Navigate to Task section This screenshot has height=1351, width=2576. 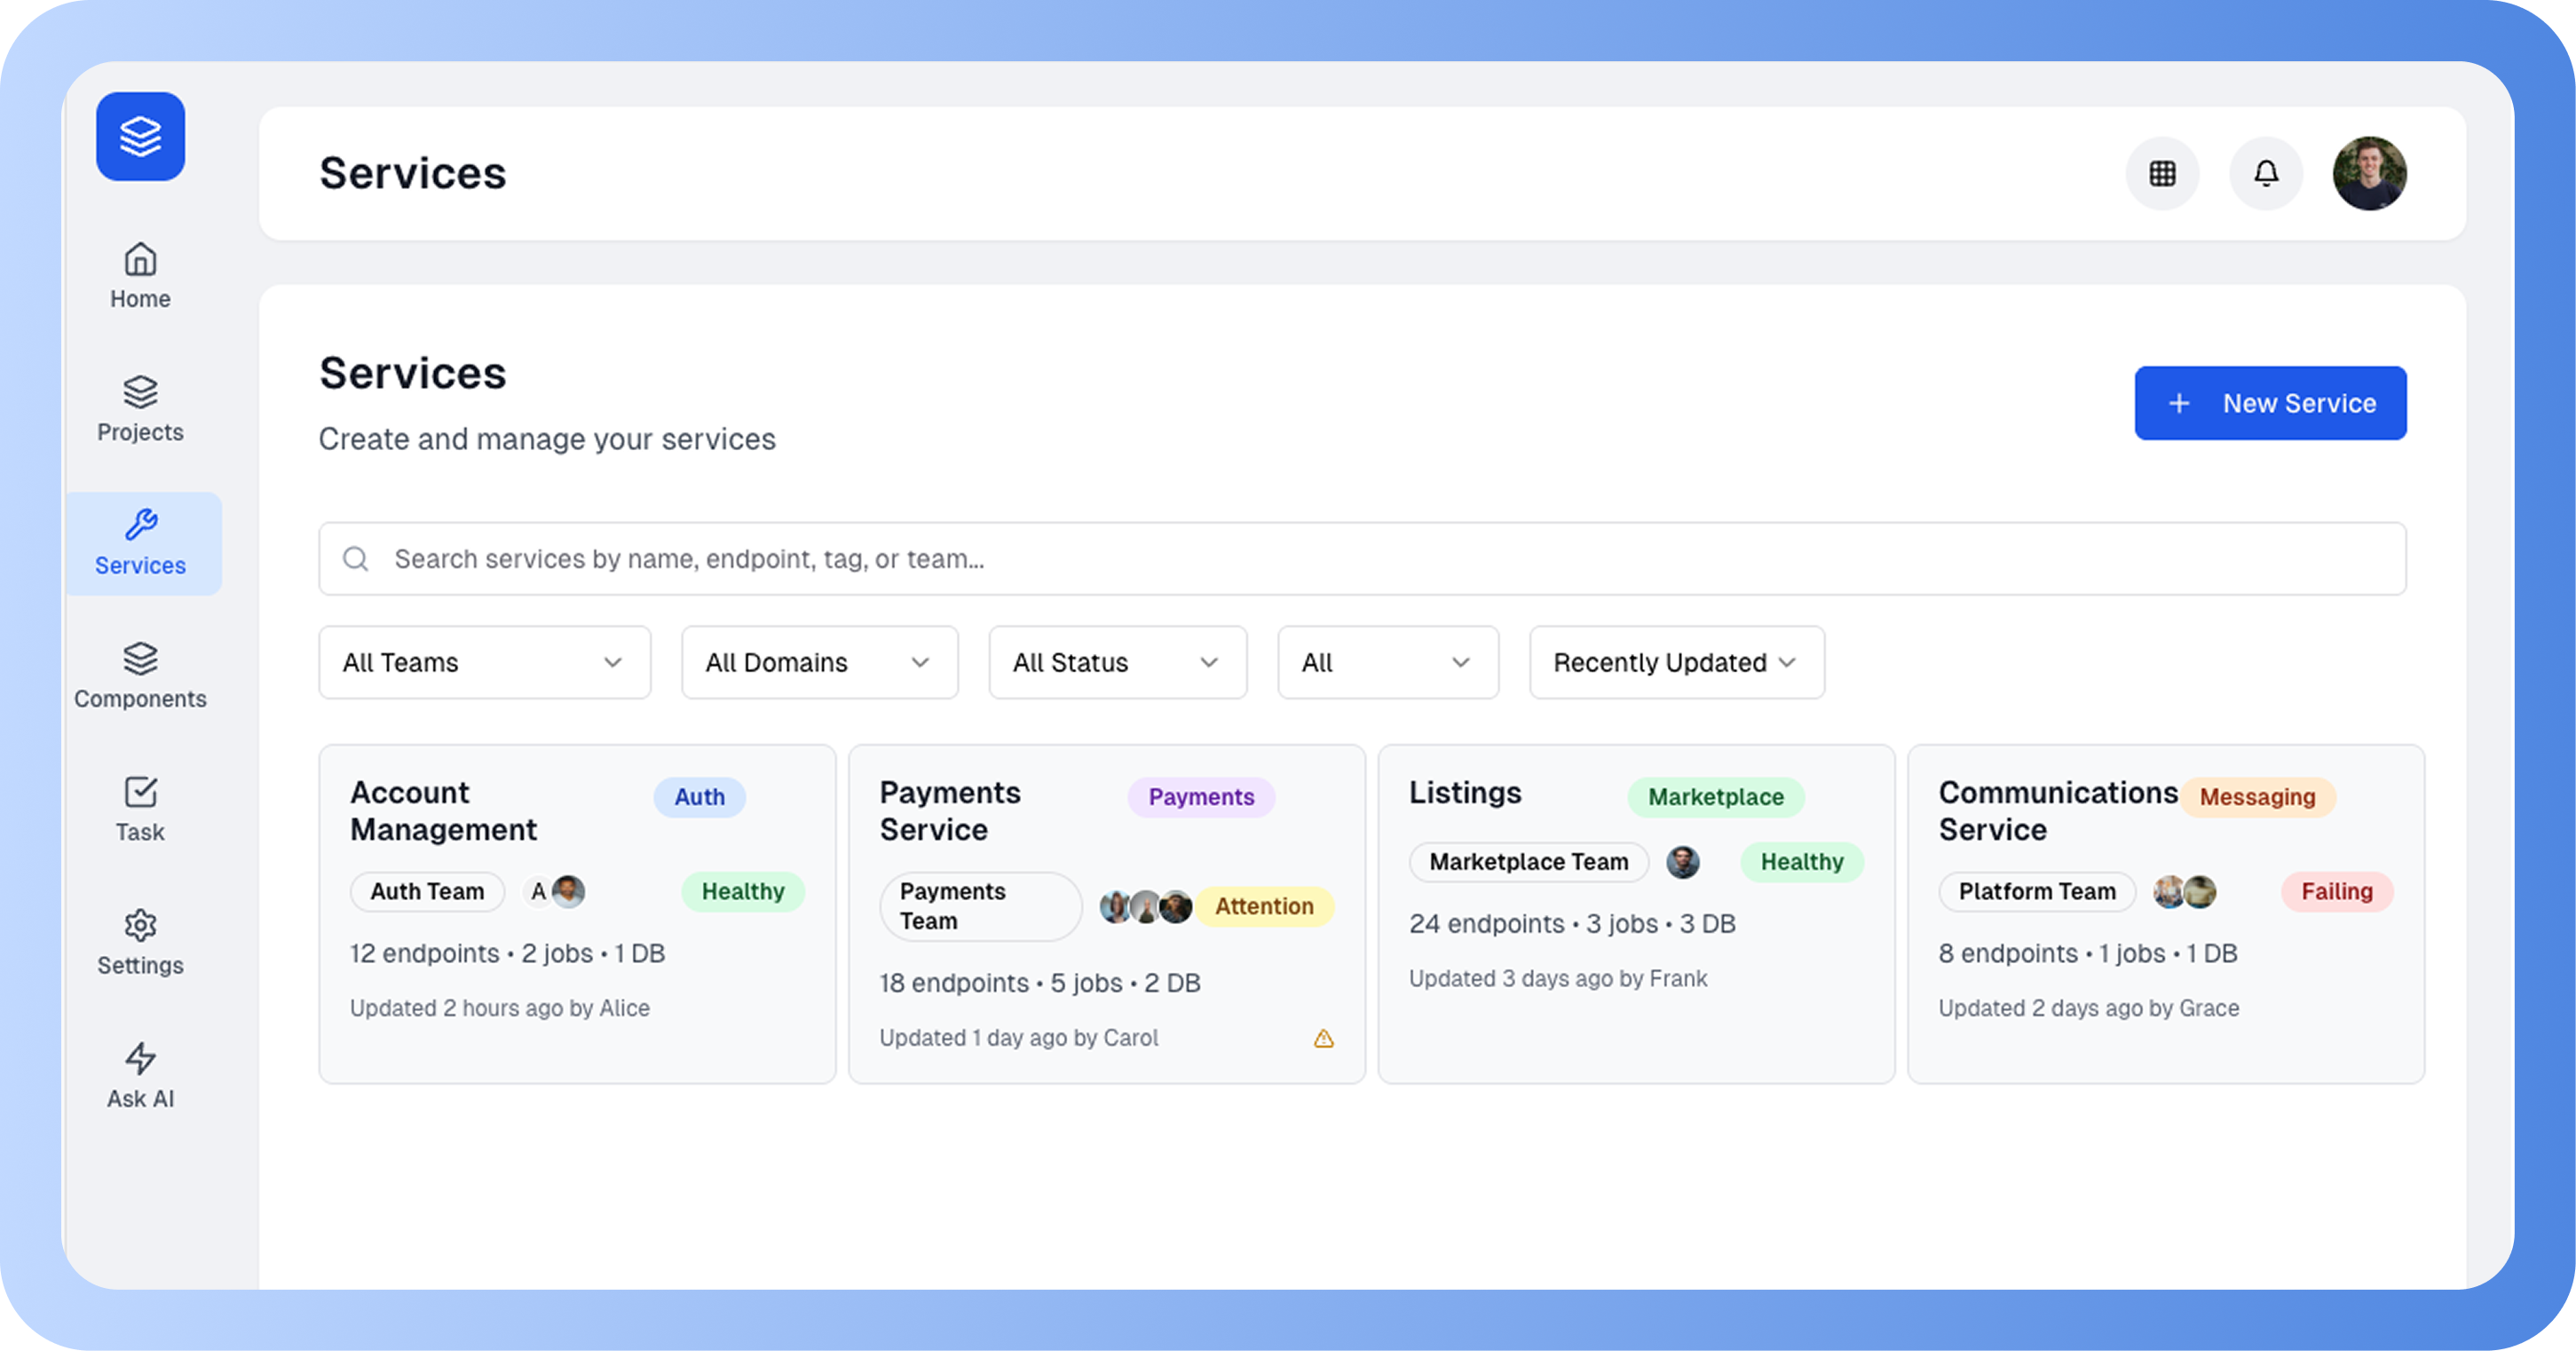point(140,809)
